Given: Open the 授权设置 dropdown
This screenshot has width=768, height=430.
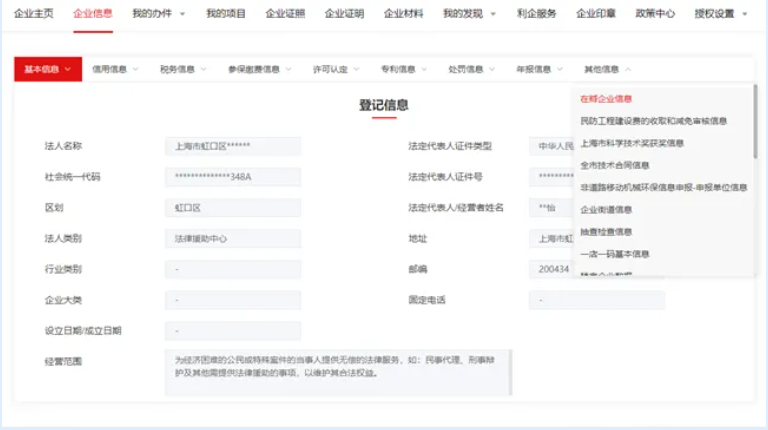Looking at the screenshot, I should [x=717, y=14].
